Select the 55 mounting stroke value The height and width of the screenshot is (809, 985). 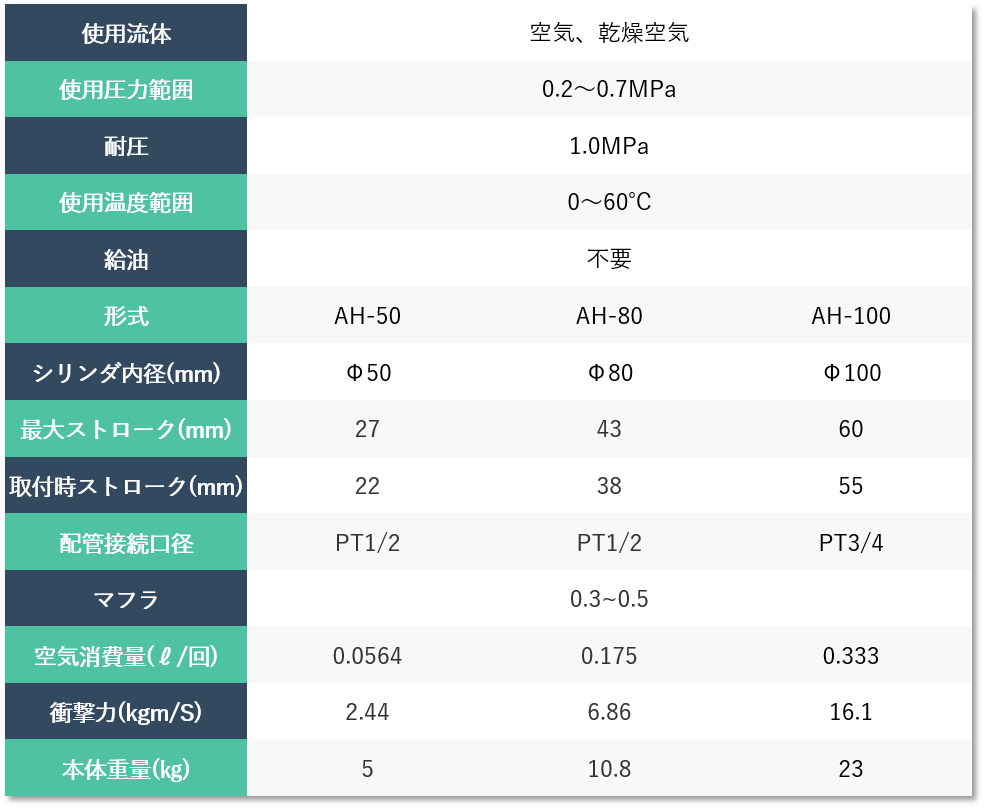[x=851, y=486]
